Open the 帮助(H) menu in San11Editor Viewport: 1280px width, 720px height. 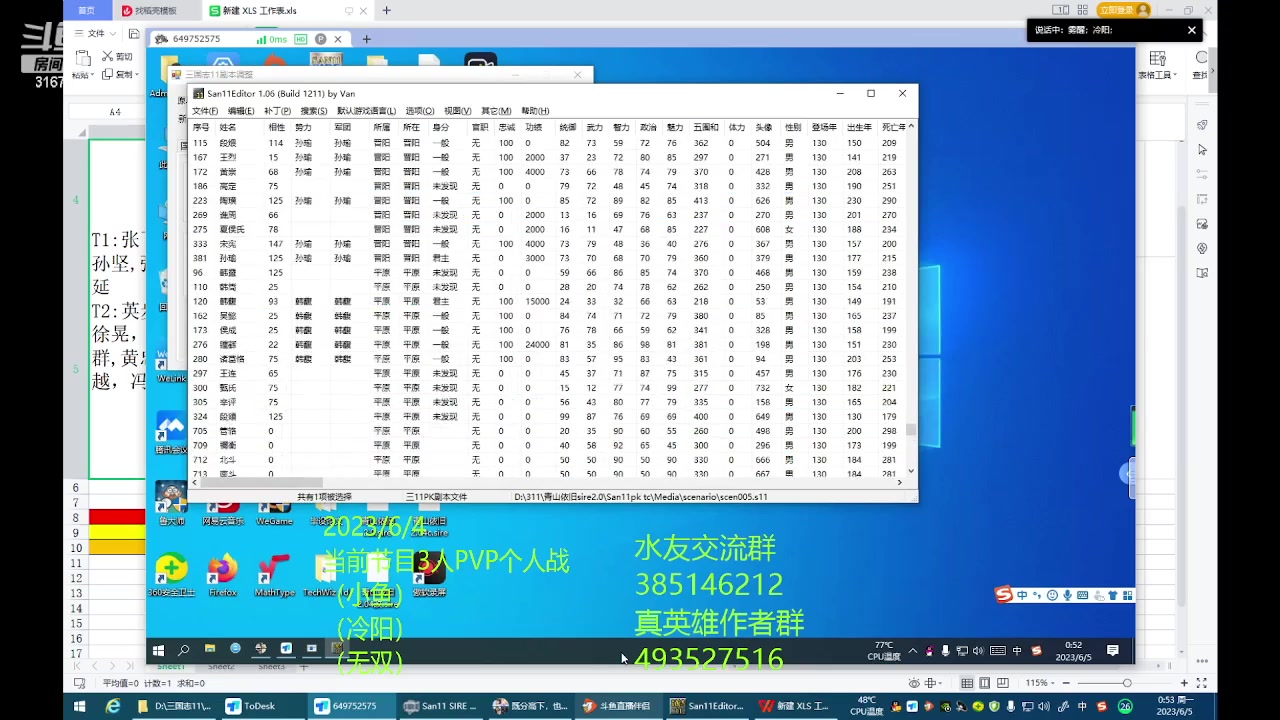pyautogui.click(x=535, y=111)
